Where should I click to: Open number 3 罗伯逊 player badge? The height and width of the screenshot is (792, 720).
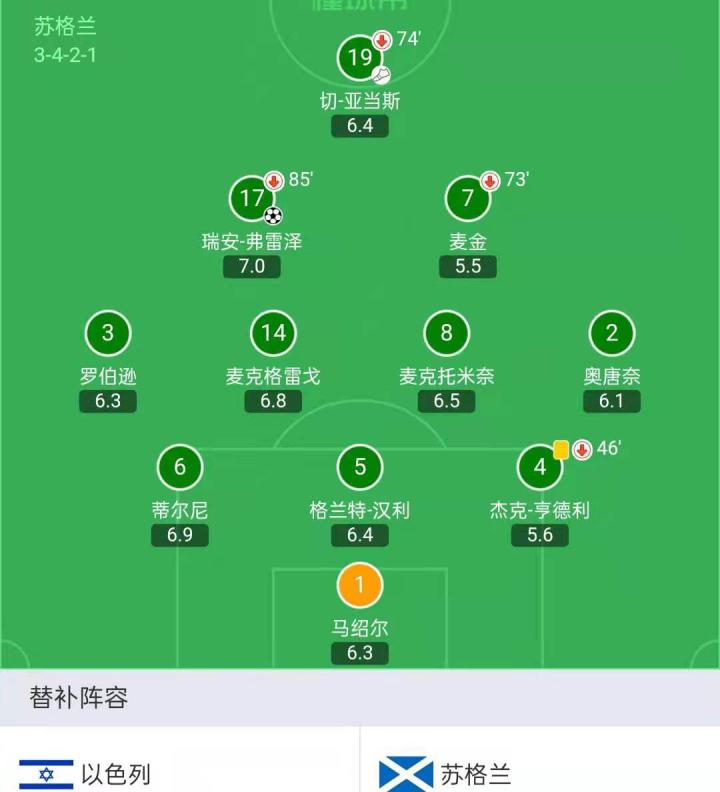click(x=108, y=334)
